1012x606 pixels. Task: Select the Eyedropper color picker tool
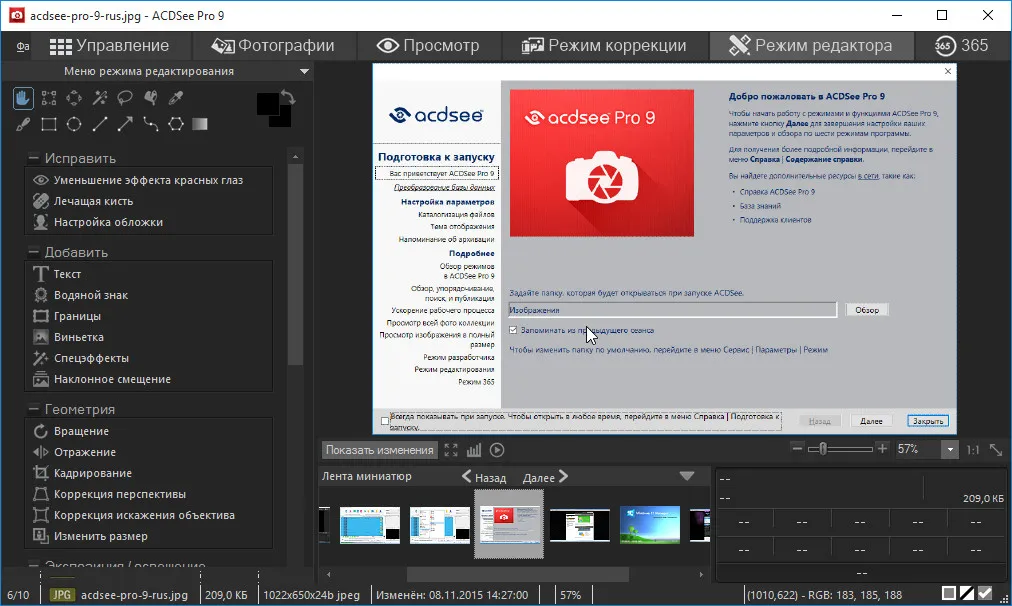tap(176, 98)
